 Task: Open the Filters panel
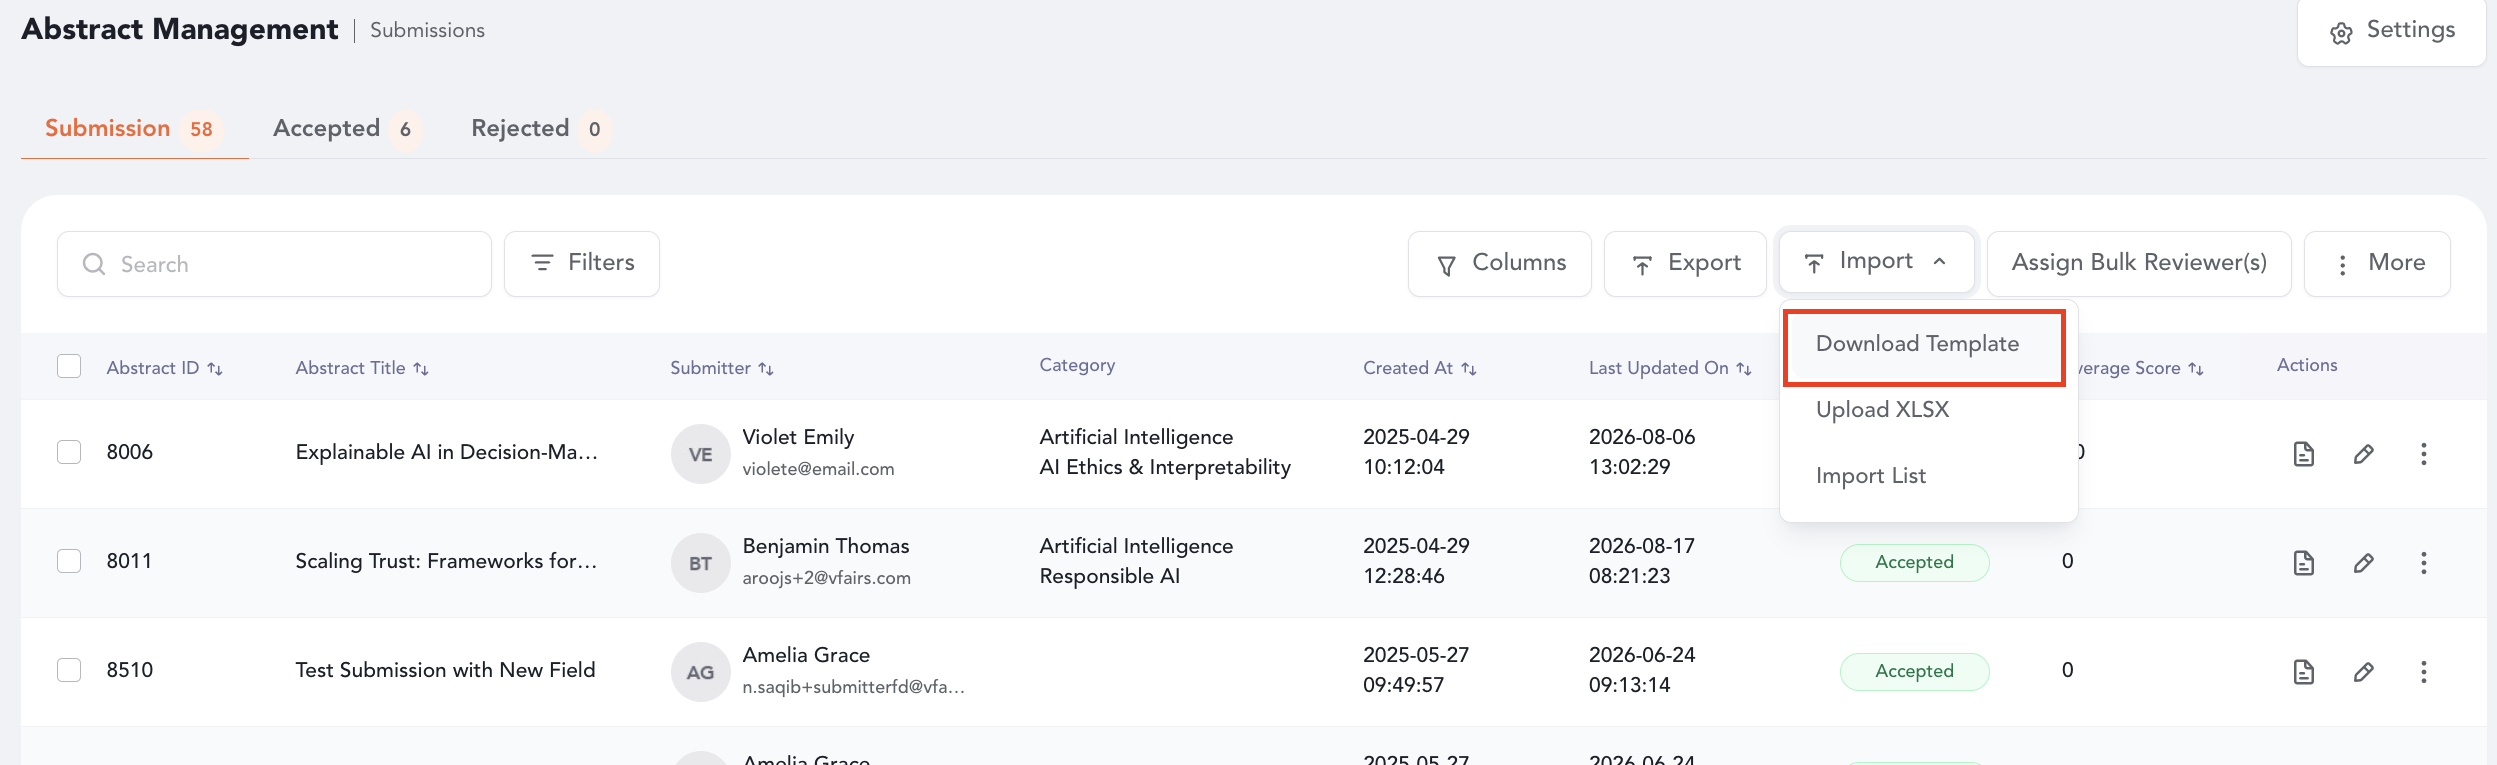(582, 264)
